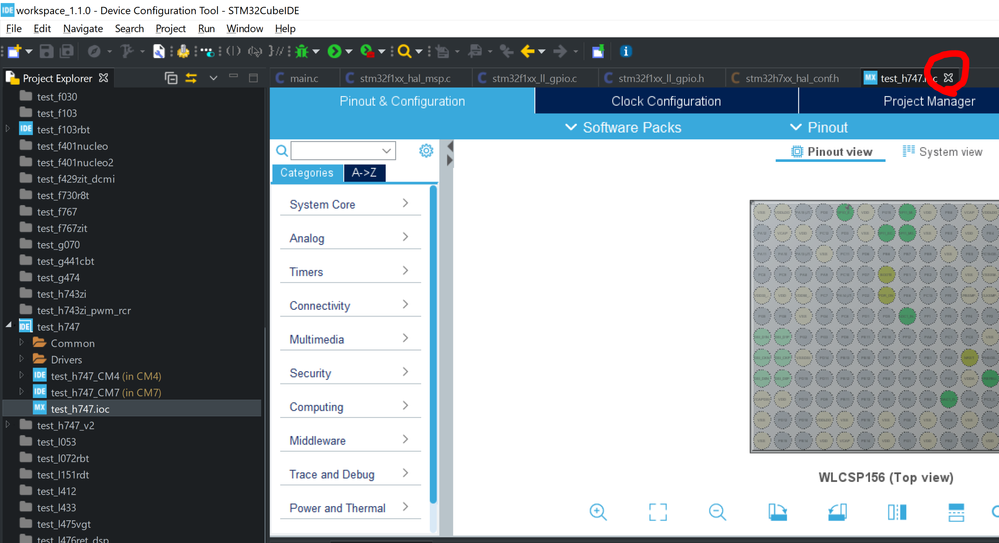Expand the Analog category

(x=350, y=238)
